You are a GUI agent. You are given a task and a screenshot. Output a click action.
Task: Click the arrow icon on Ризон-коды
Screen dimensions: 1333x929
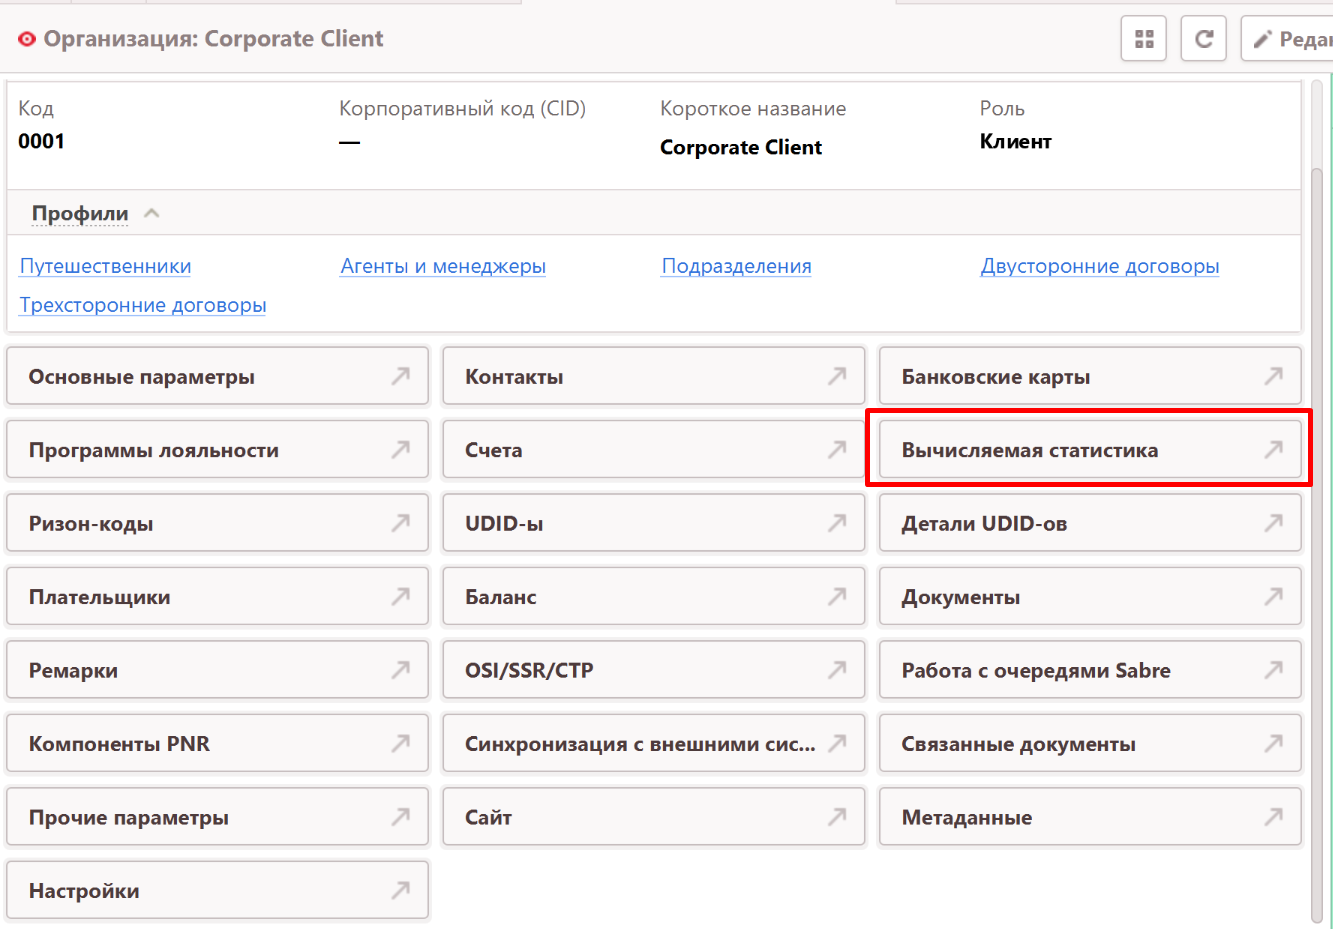click(x=400, y=523)
